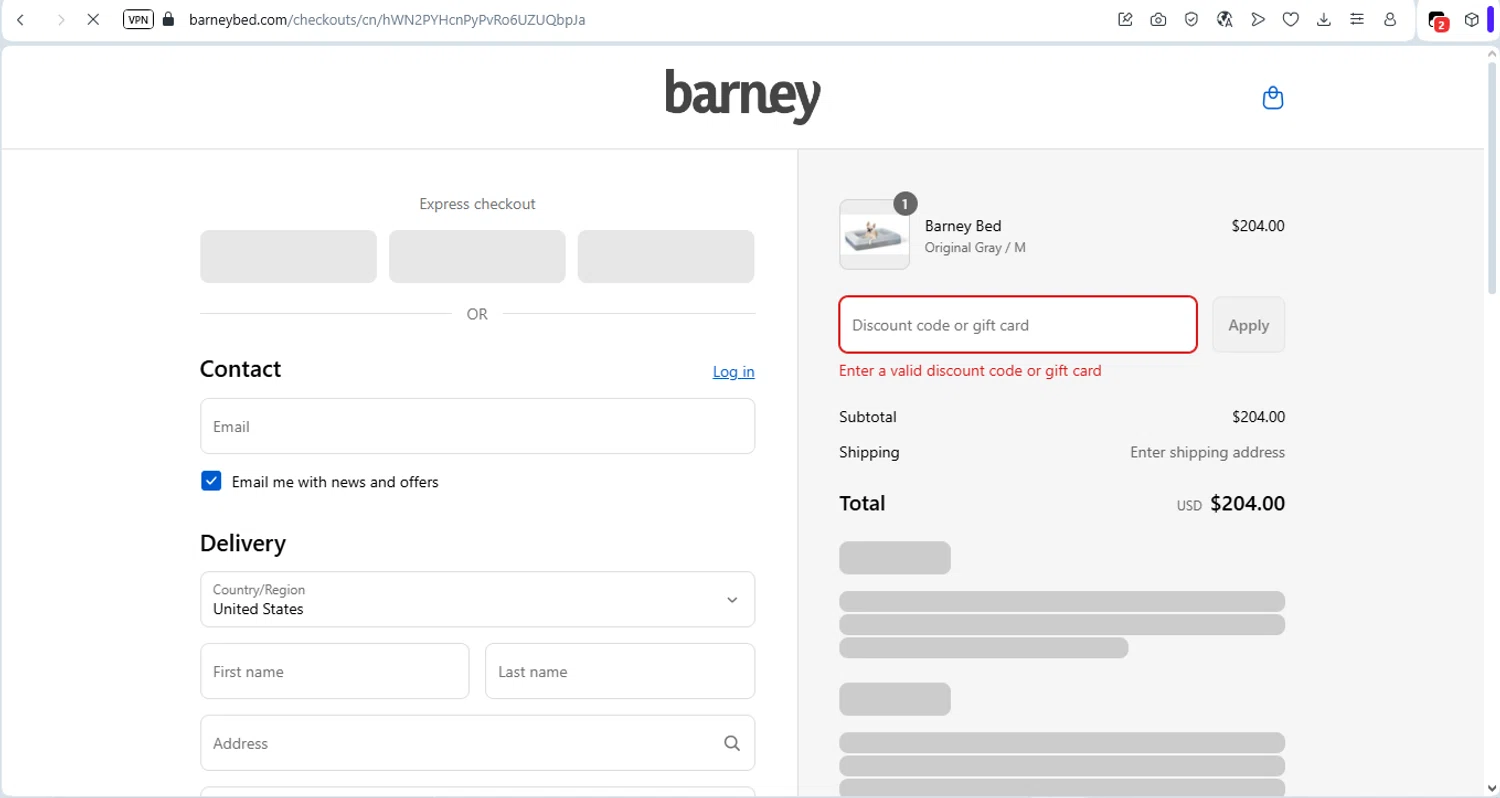Click the forward navigation arrow
The image size is (1500, 798).
61,19
